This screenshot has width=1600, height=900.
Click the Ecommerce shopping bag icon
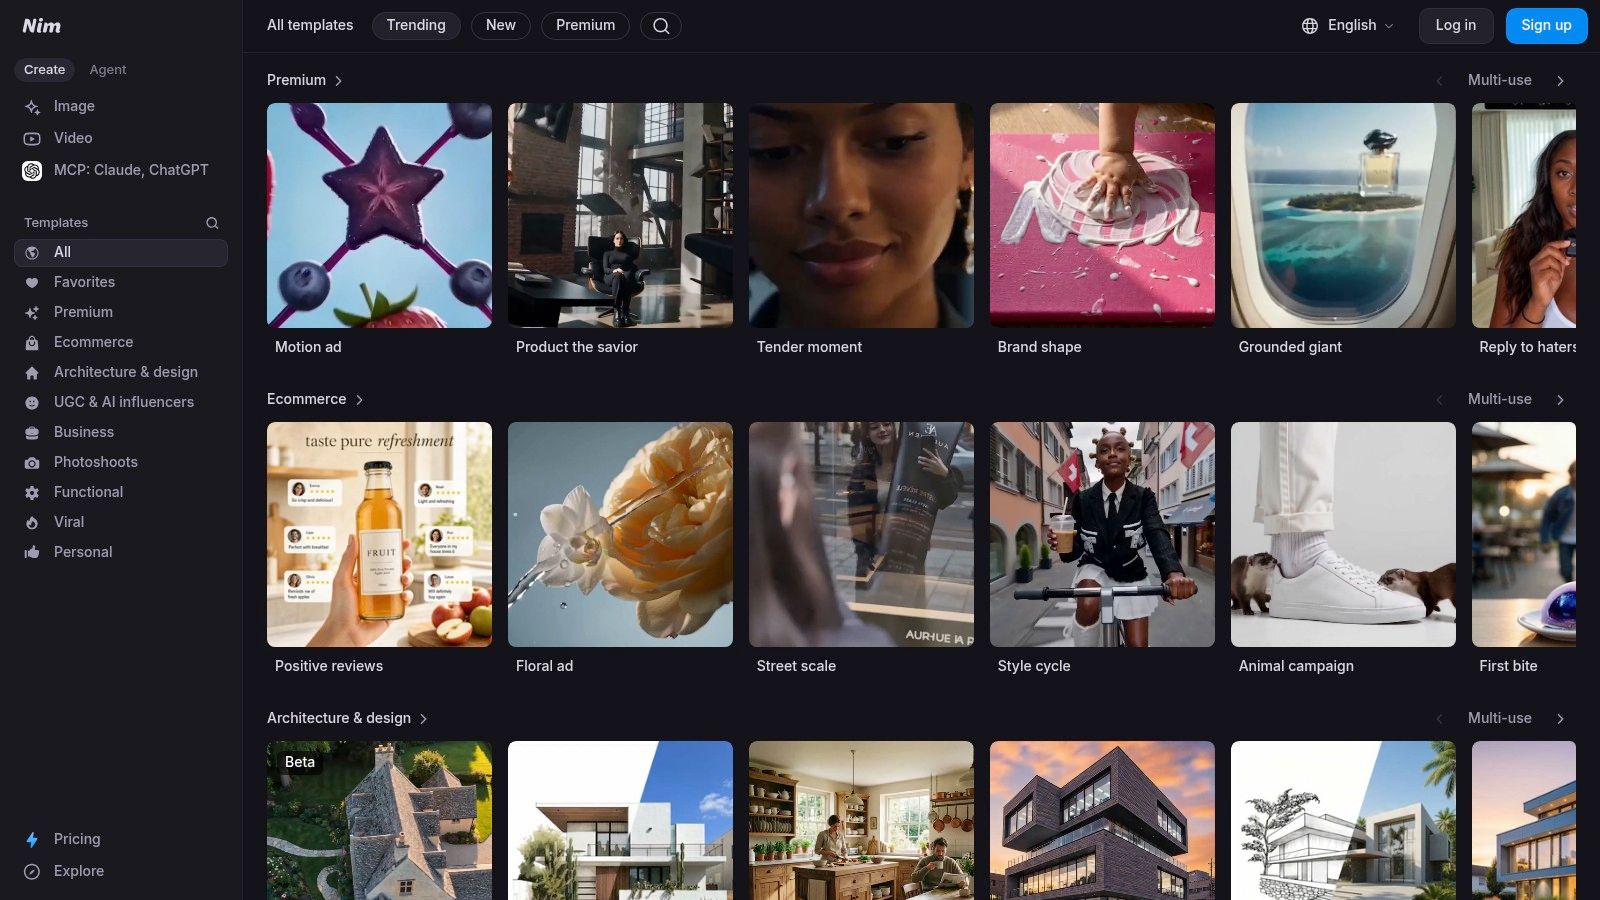[32, 343]
